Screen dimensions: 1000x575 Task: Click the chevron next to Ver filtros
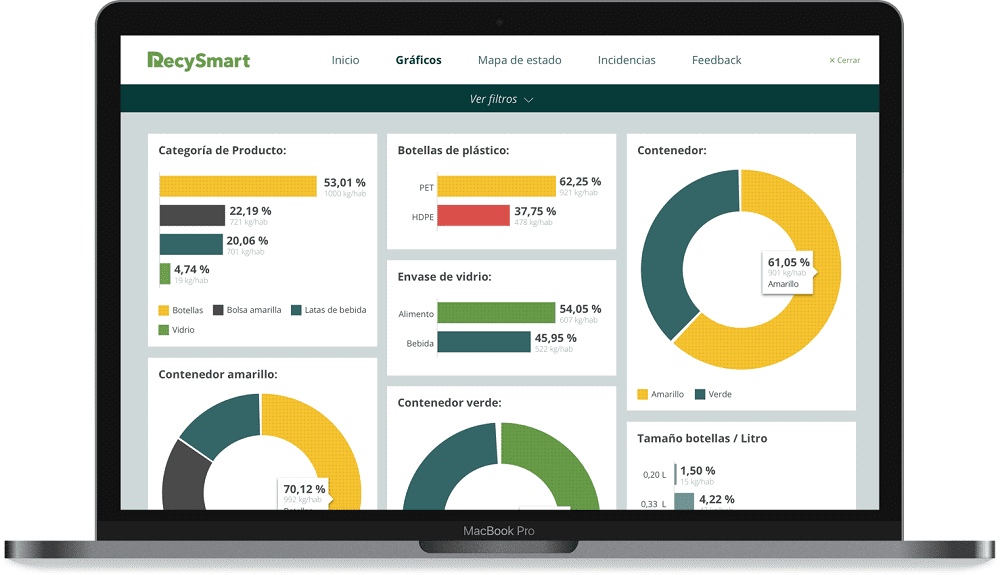529,100
